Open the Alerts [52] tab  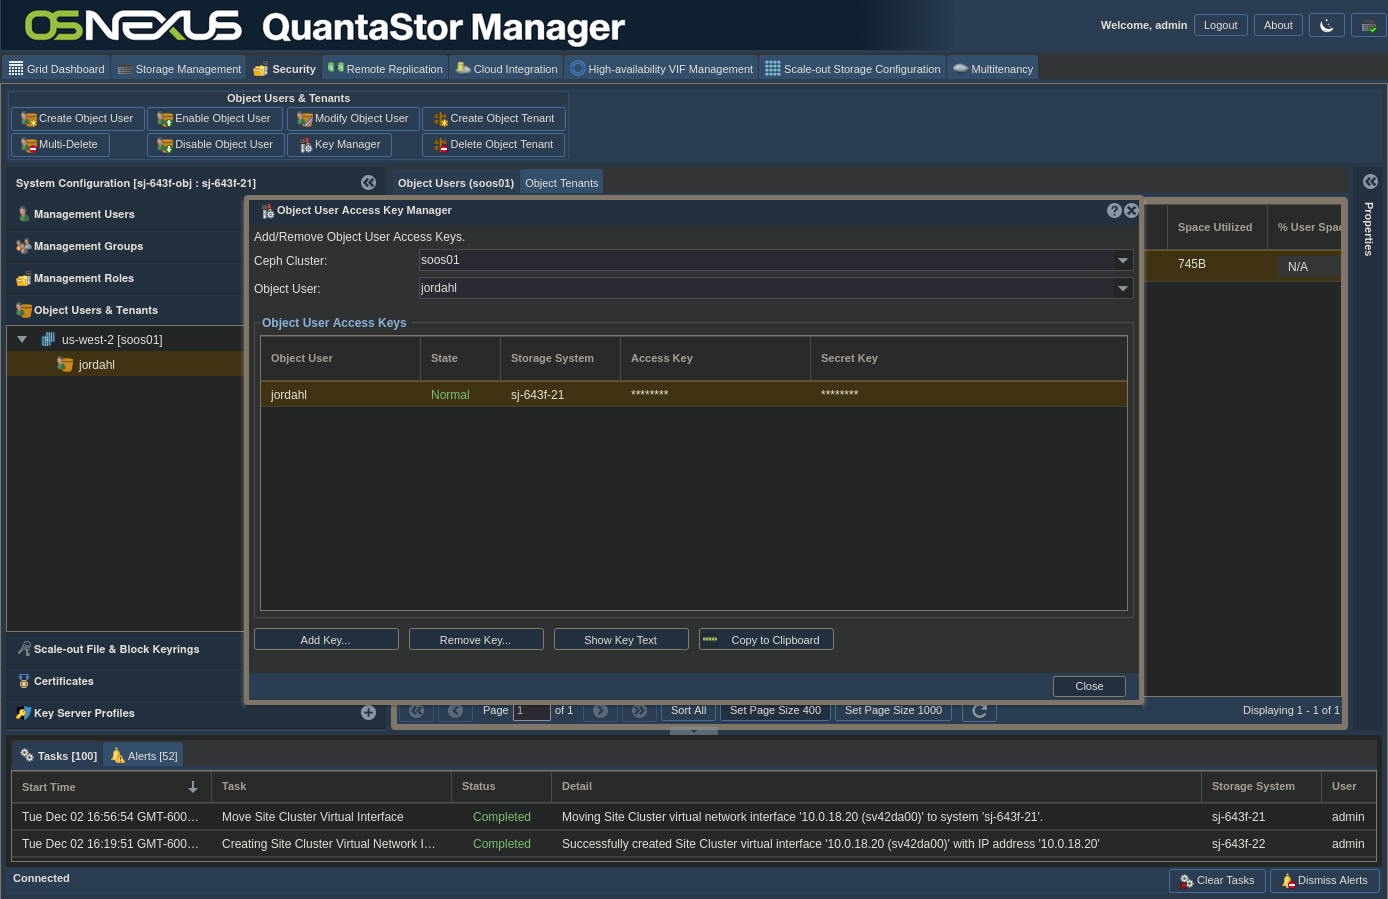point(144,756)
